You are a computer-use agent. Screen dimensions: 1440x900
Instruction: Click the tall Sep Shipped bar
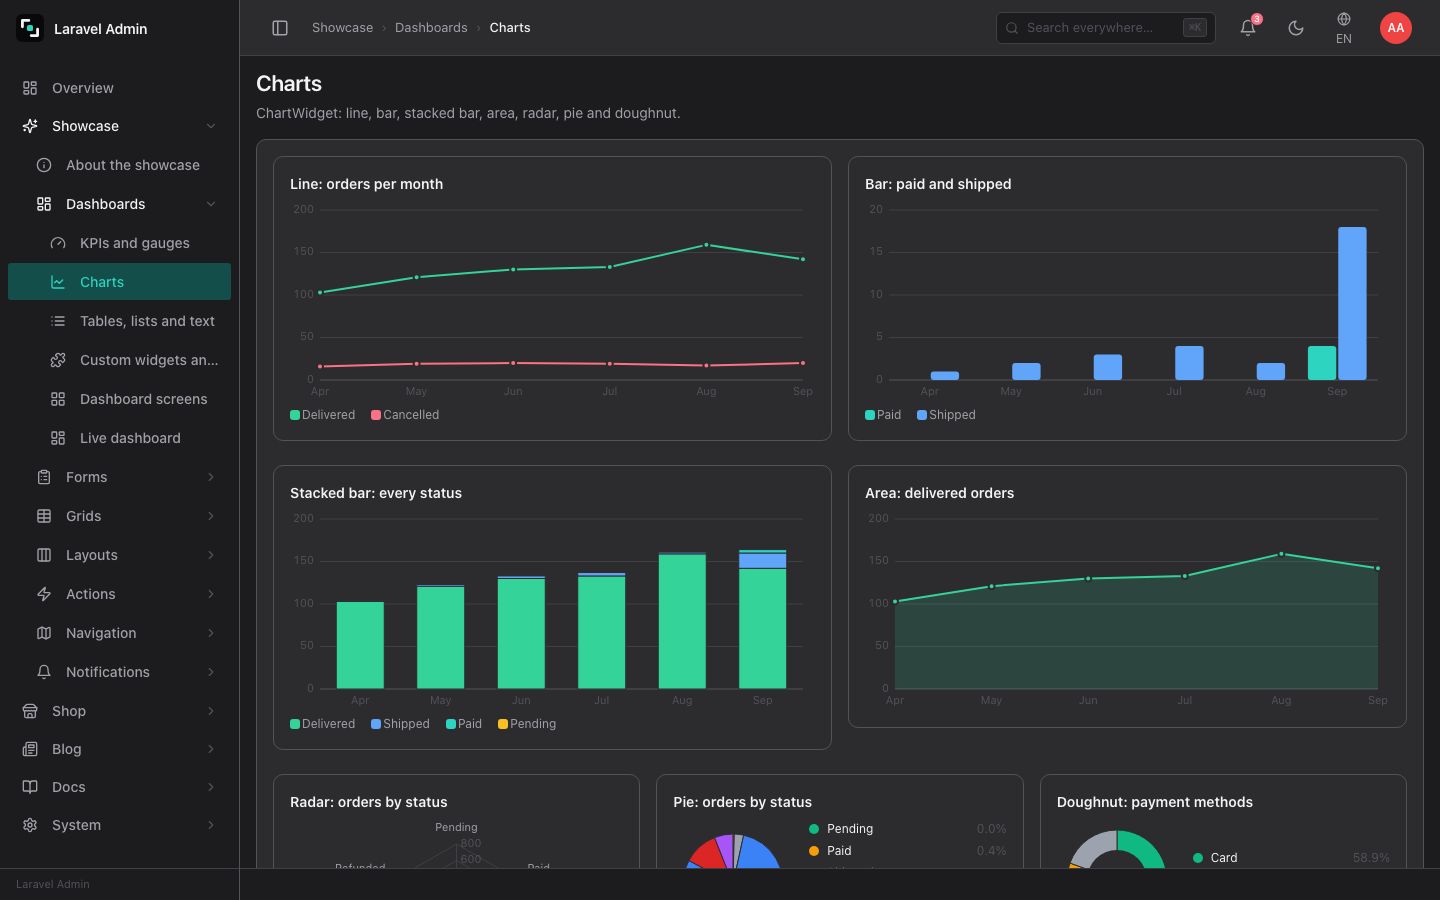[x=1352, y=303]
